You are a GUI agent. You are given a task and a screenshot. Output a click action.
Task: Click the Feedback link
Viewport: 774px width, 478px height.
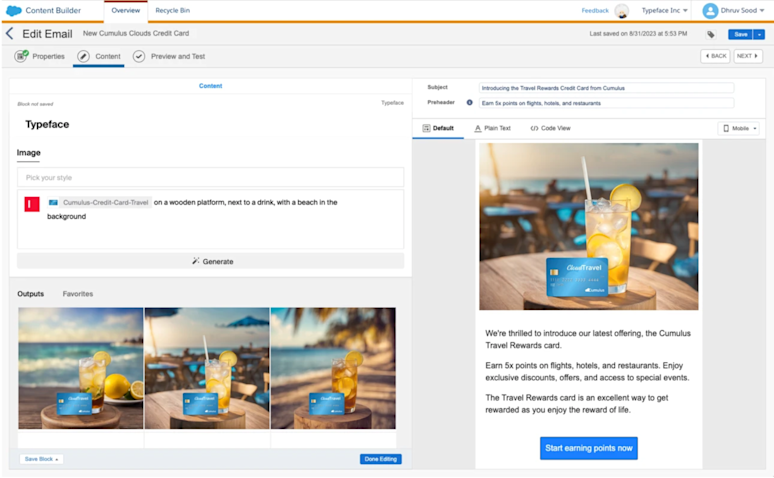595,10
